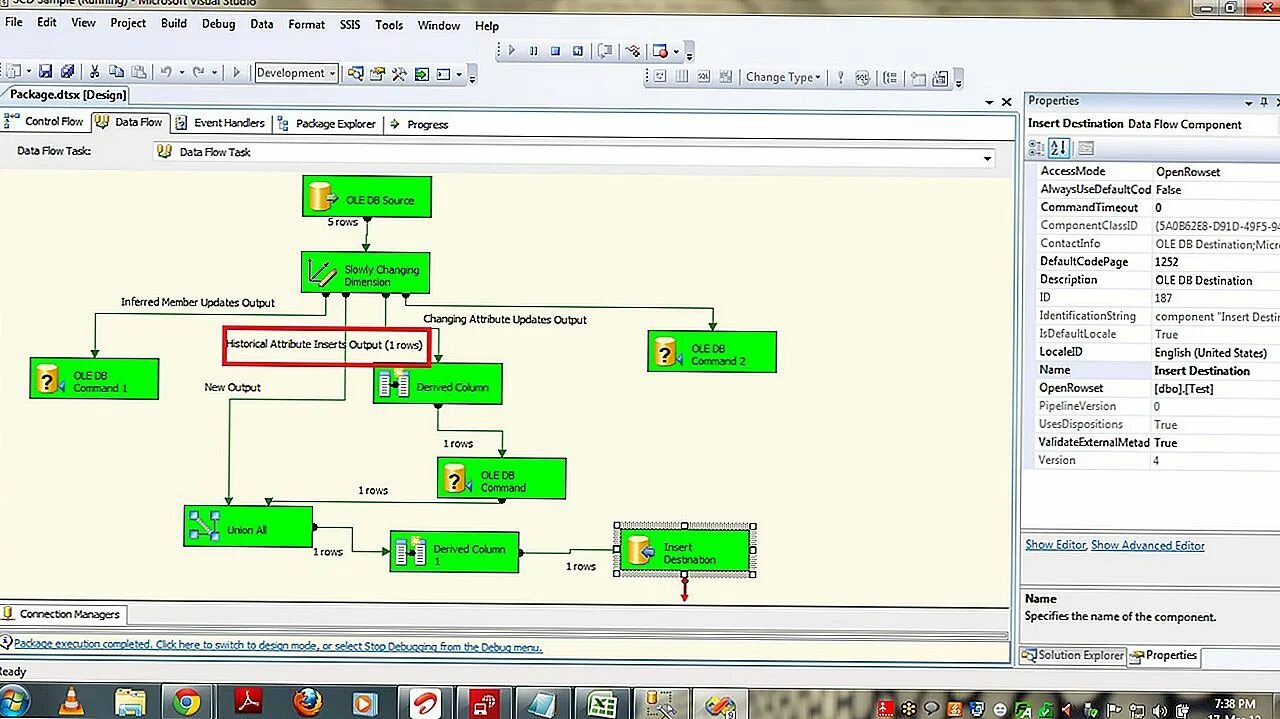The image size is (1280, 719).
Task: Open Firefox from the taskbar
Action: (308, 702)
